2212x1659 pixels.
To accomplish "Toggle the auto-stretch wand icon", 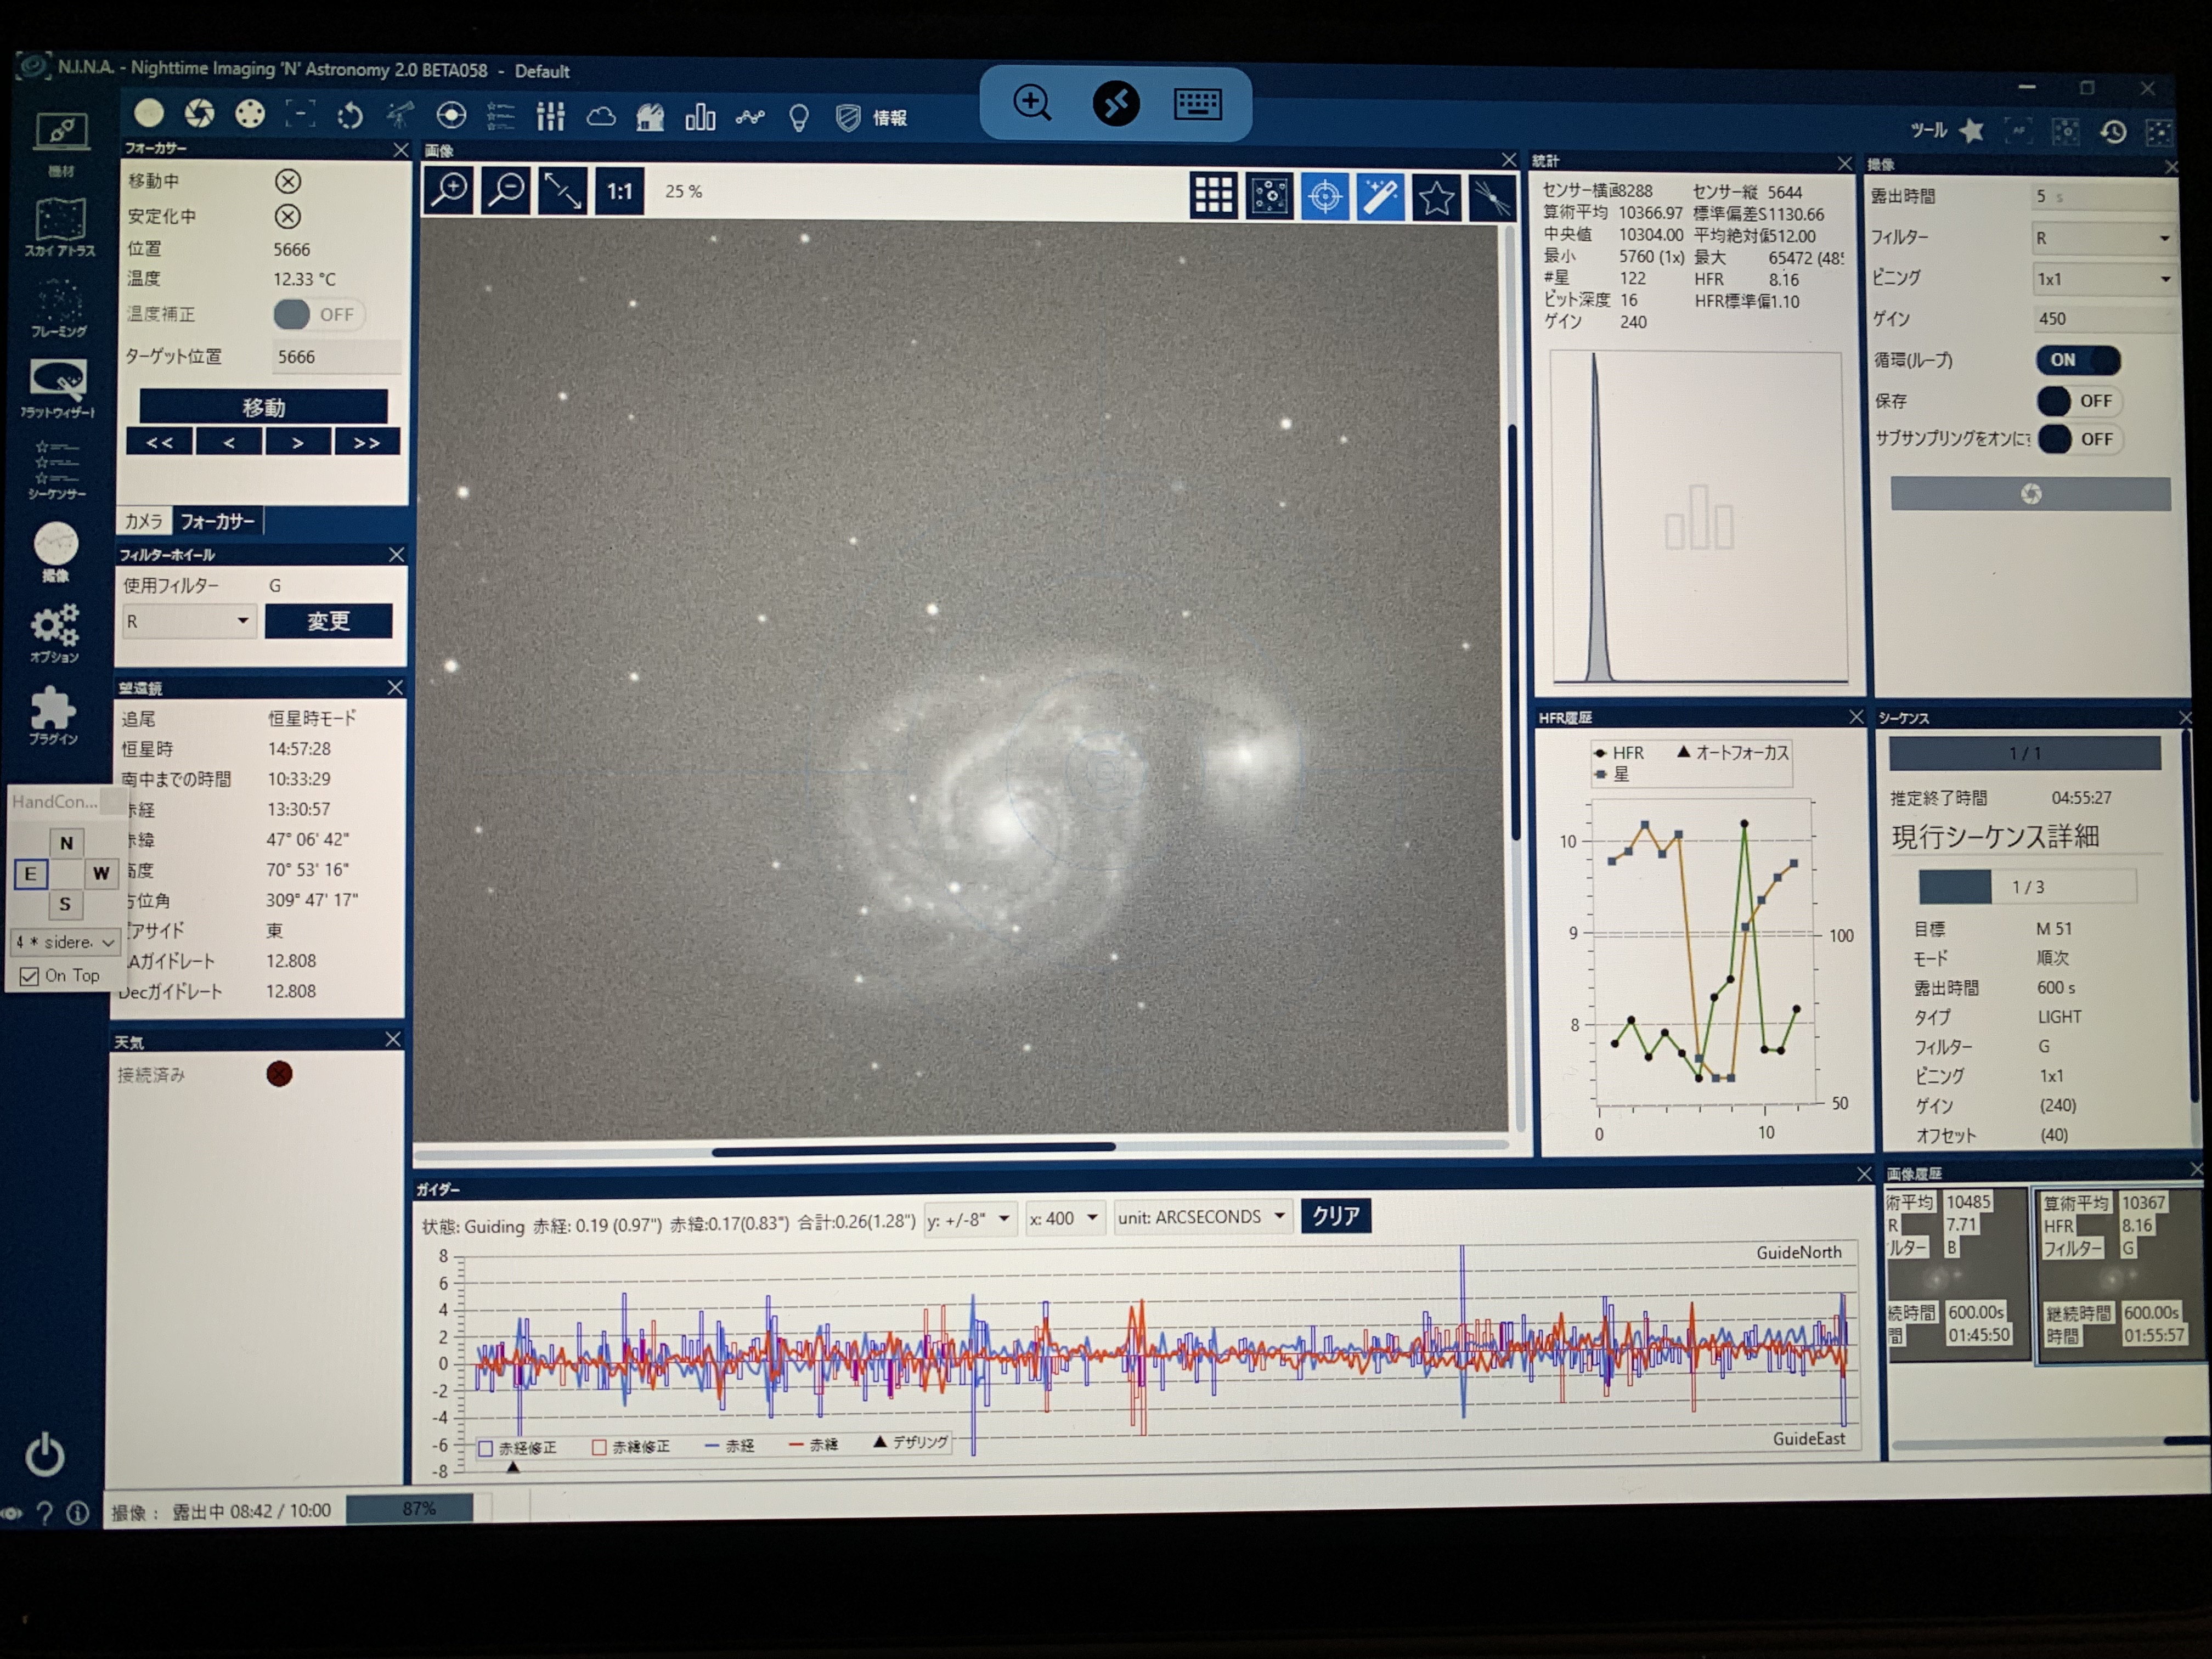I will 1380,196.
